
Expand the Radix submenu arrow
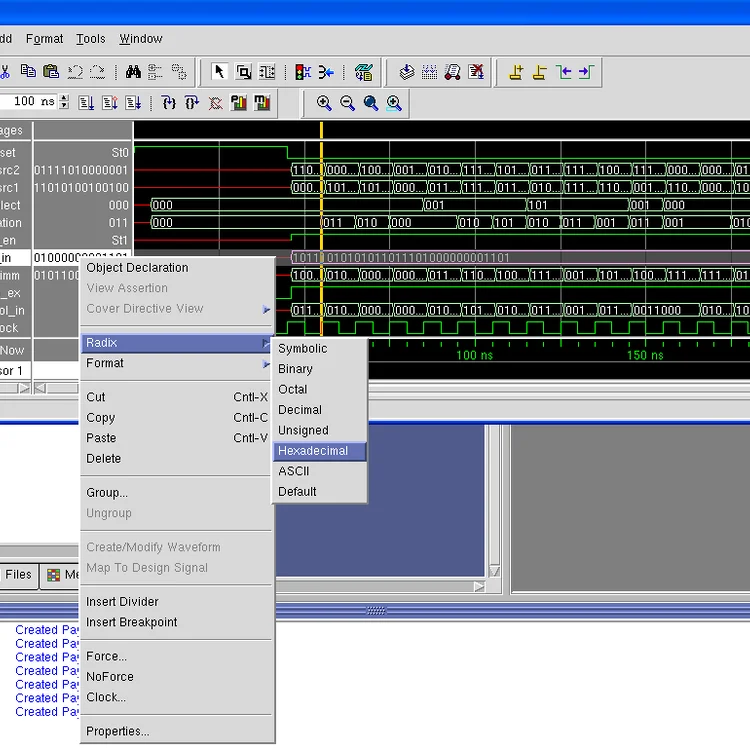pos(265,343)
